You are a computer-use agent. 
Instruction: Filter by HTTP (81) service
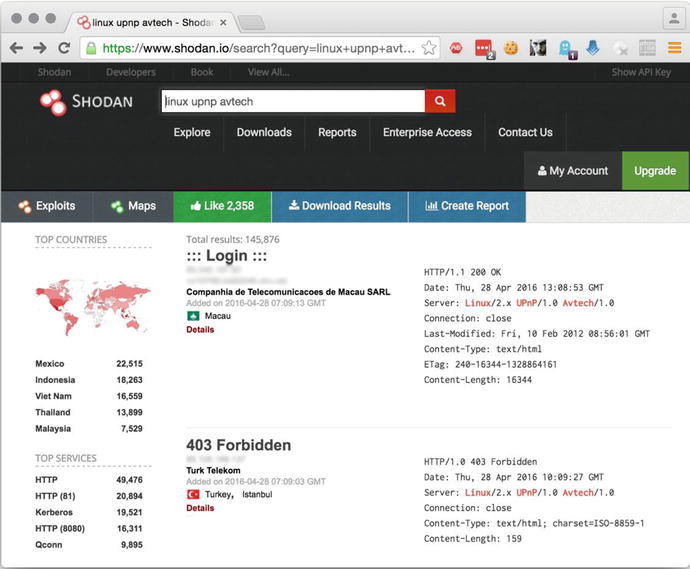pyautogui.click(x=55, y=496)
